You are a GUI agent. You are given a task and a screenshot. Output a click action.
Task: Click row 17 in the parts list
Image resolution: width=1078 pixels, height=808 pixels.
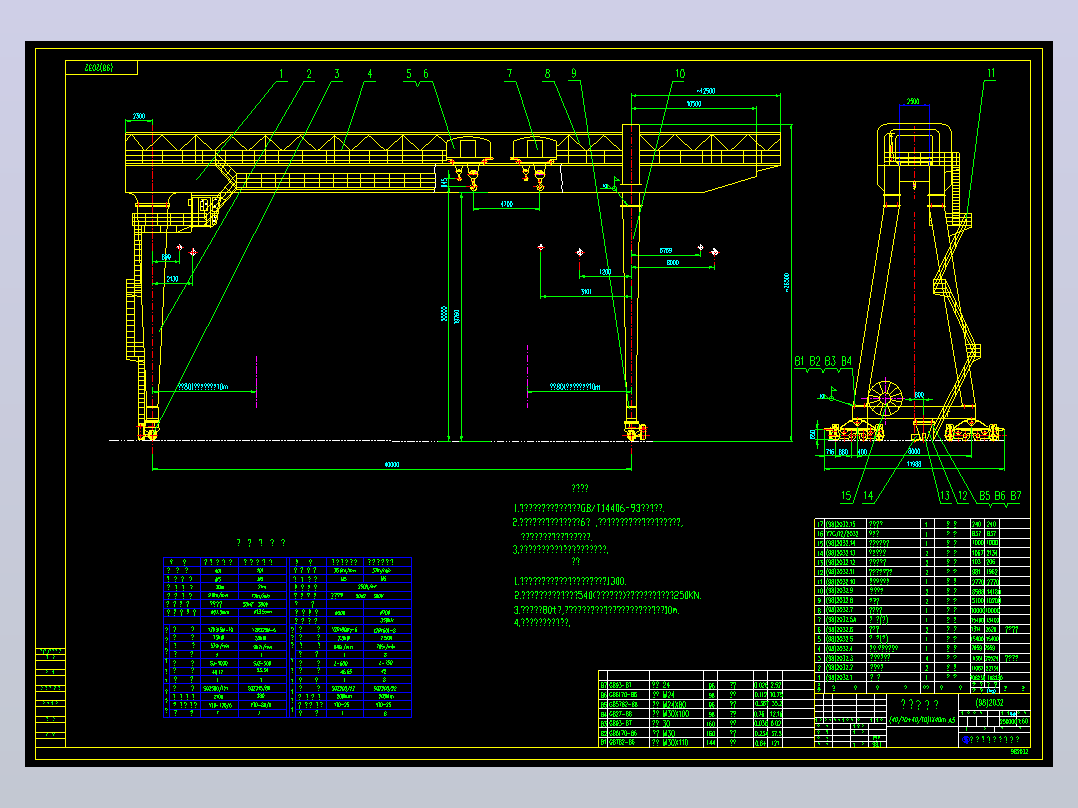pos(922,524)
